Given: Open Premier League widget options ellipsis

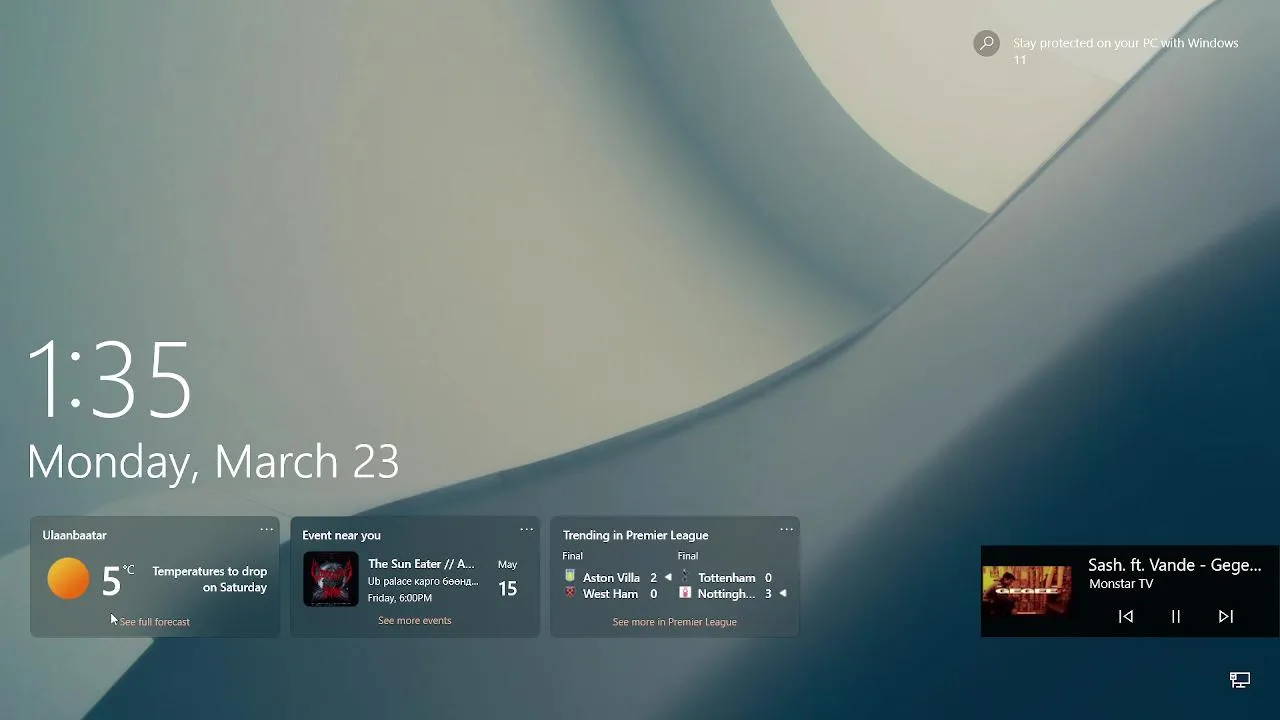Looking at the screenshot, I should tap(787, 530).
